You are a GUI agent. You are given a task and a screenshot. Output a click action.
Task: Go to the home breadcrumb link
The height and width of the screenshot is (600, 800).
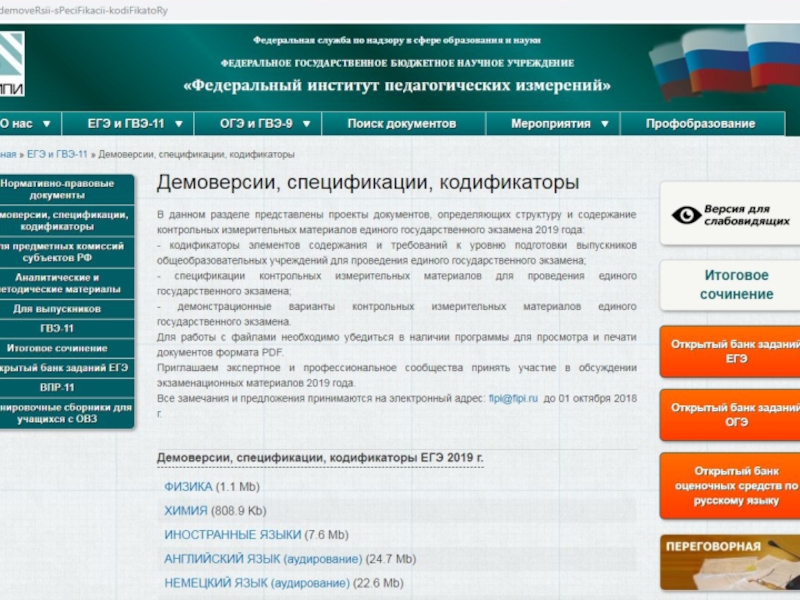coord(8,154)
